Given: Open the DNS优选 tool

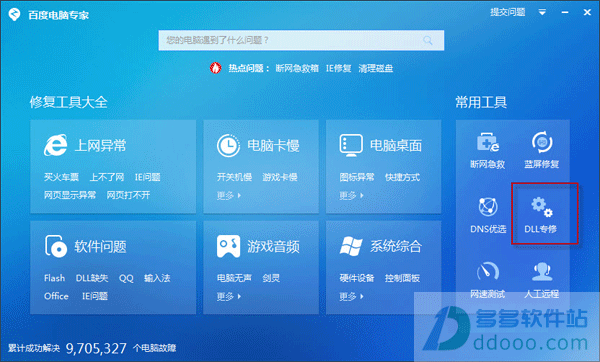Looking at the screenshot, I should (x=488, y=215).
